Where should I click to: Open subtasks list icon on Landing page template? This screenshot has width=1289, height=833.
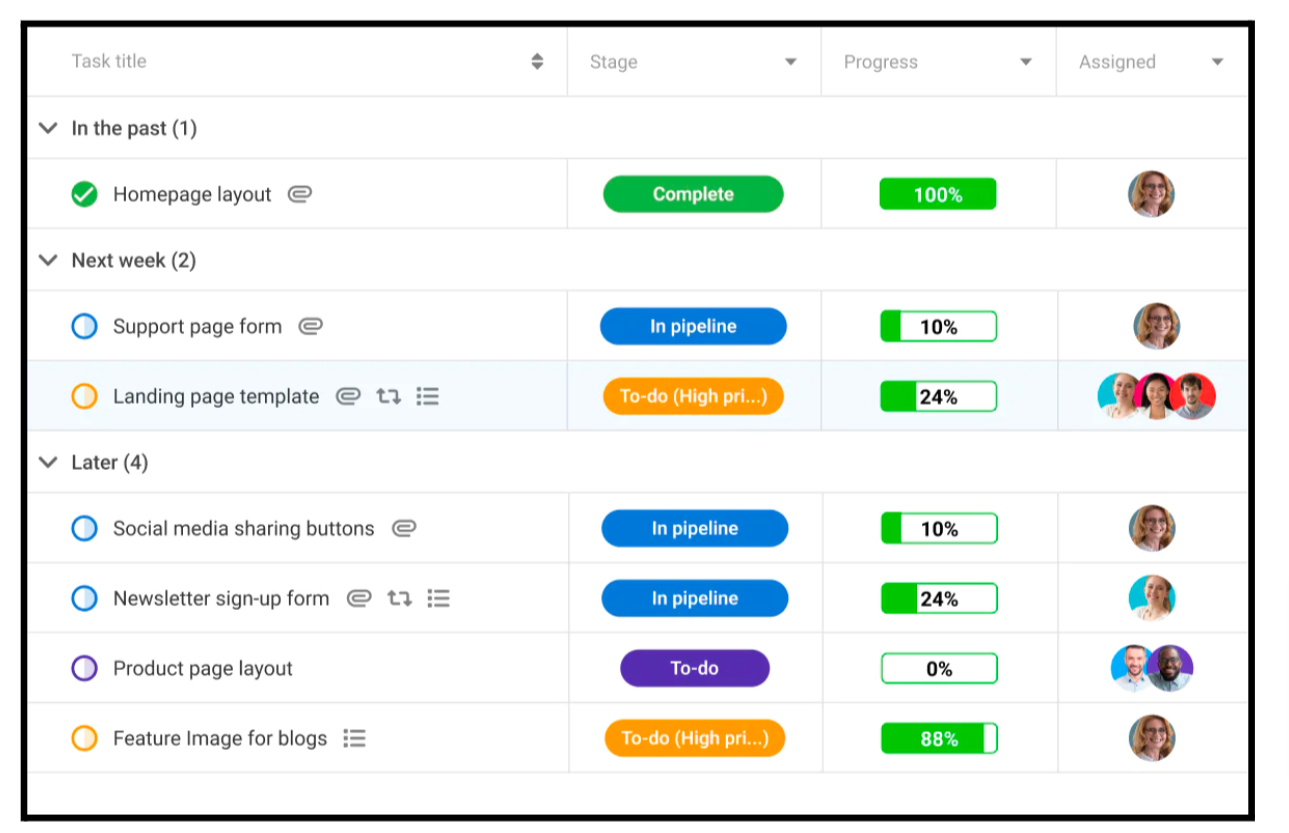428,397
